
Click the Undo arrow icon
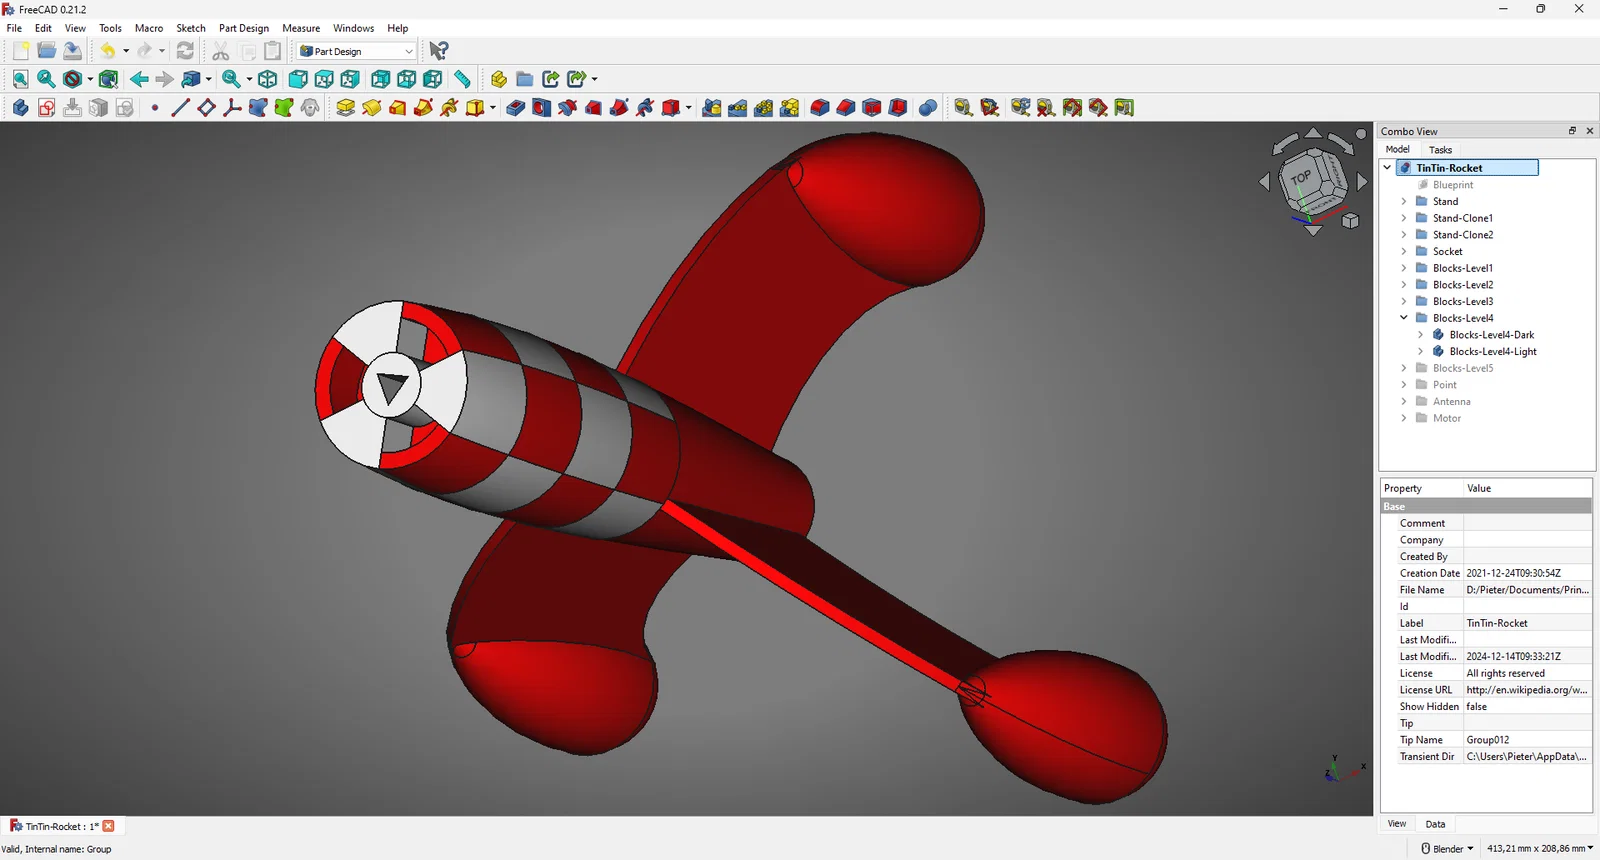(107, 51)
